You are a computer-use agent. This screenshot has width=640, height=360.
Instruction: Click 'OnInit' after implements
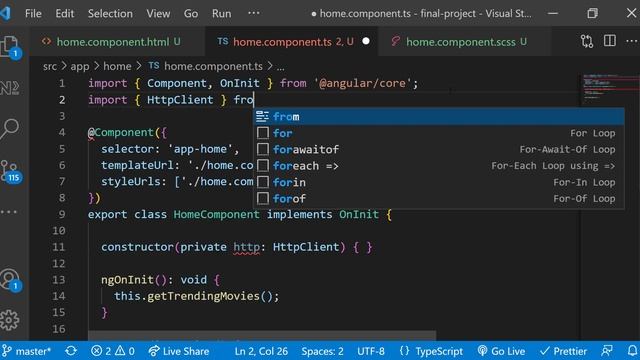pos(359,214)
